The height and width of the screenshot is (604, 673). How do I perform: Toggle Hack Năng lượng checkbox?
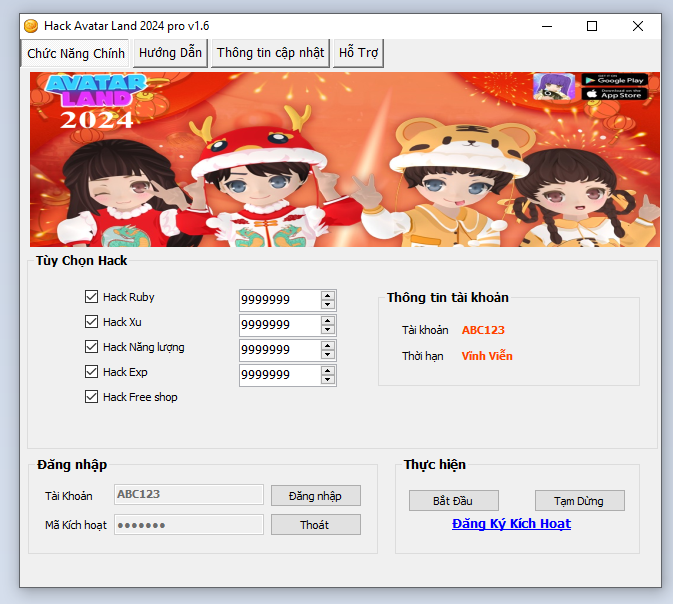point(91,346)
